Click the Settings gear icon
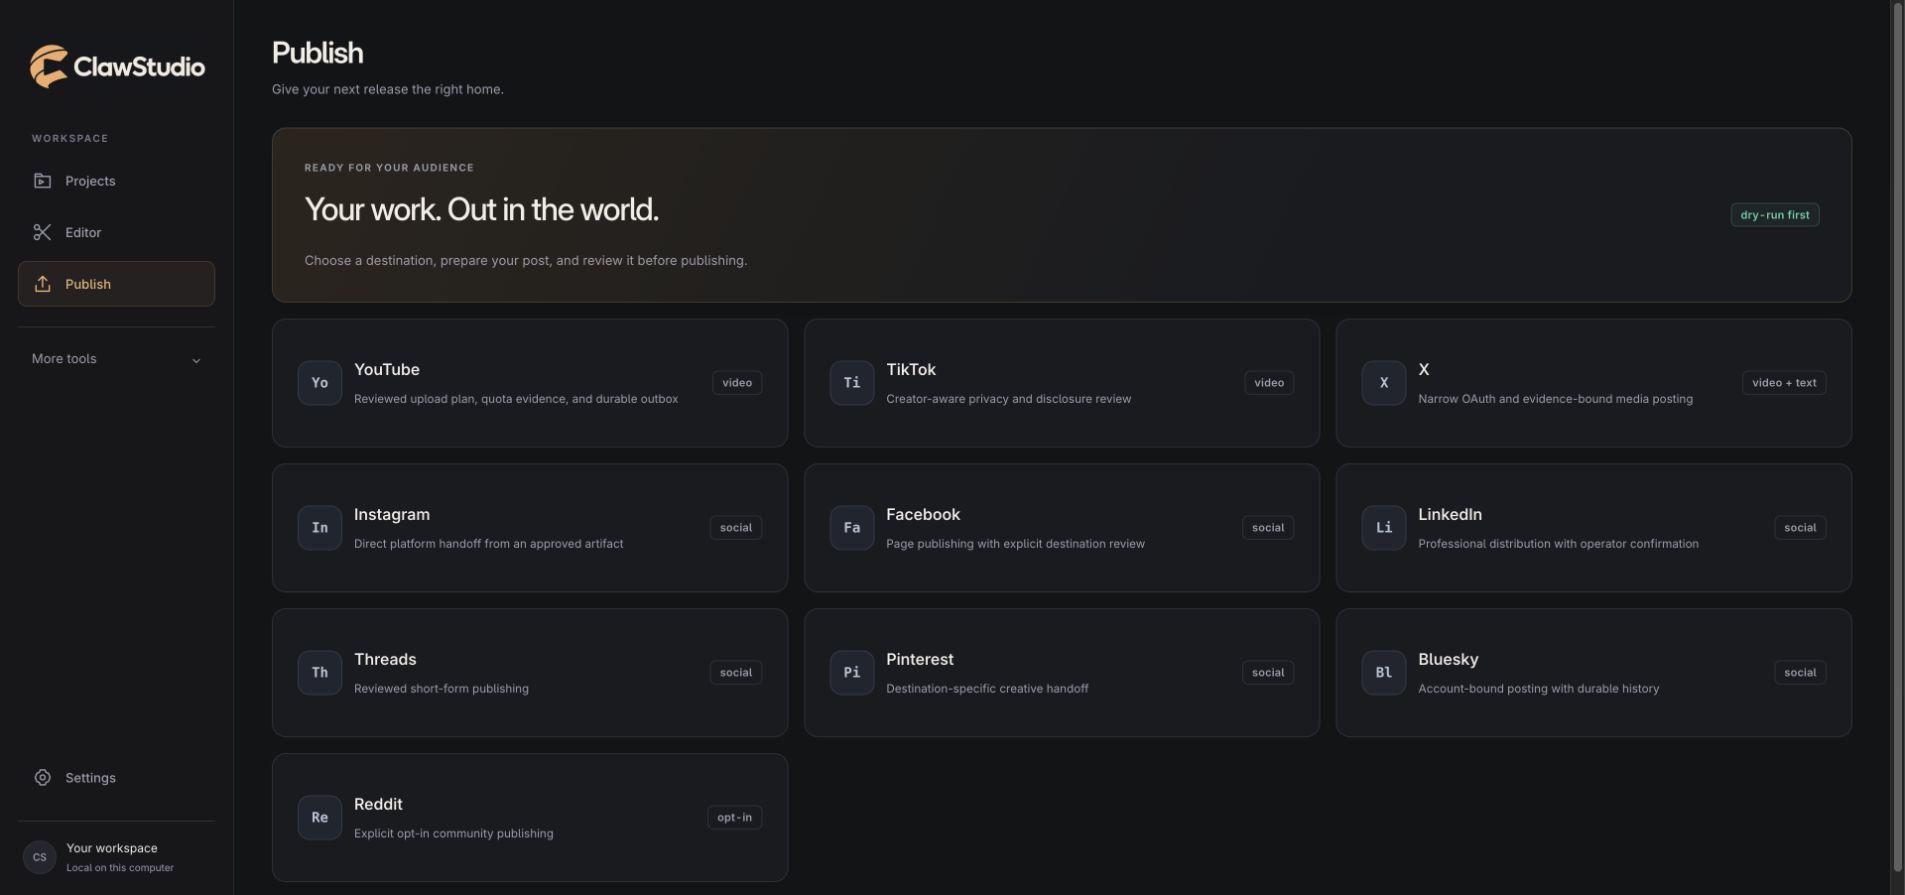This screenshot has height=895, width=1905. point(42,778)
